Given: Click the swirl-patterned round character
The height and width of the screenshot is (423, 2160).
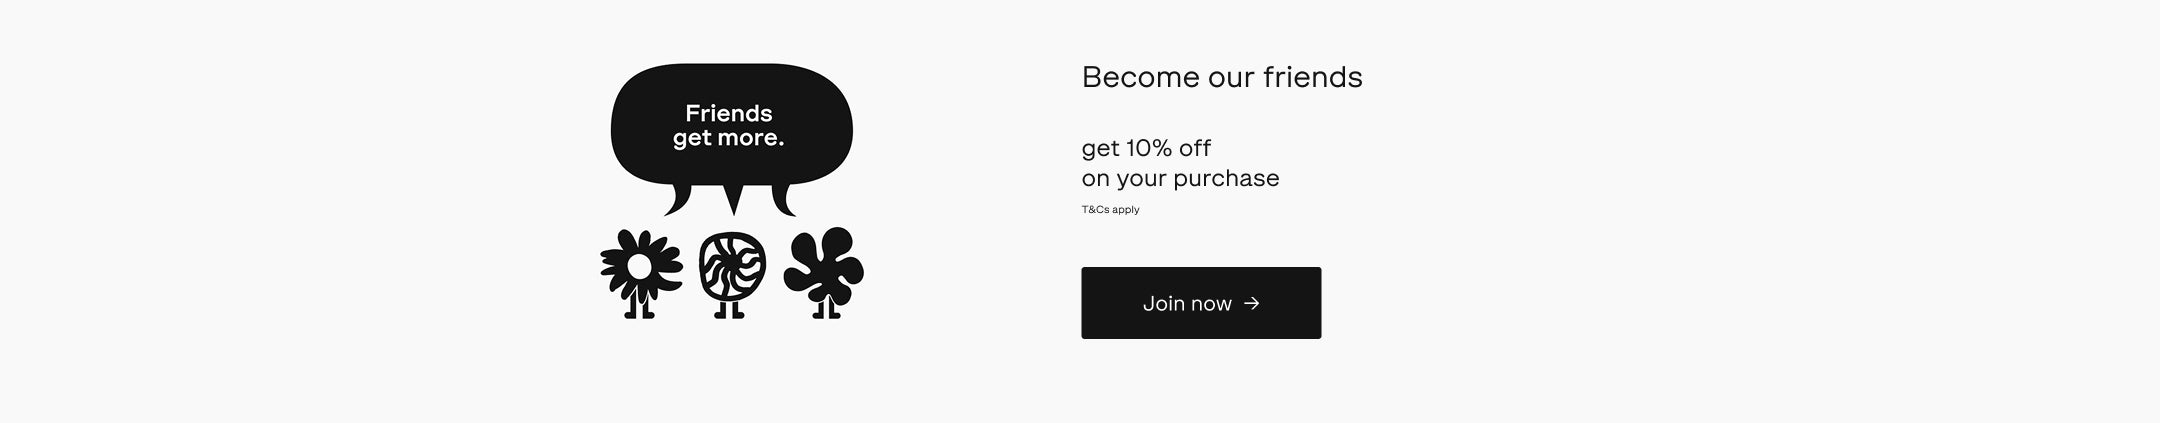Looking at the screenshot, I should click(x=732, y=268).
